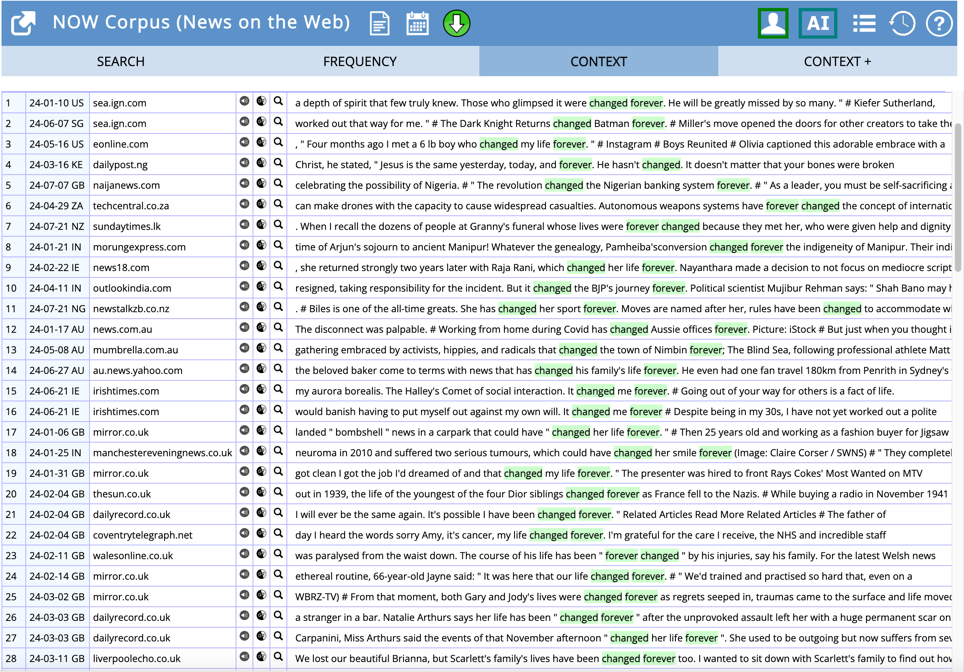Click date cell 24-03-11 GB

tap(57, 659)
